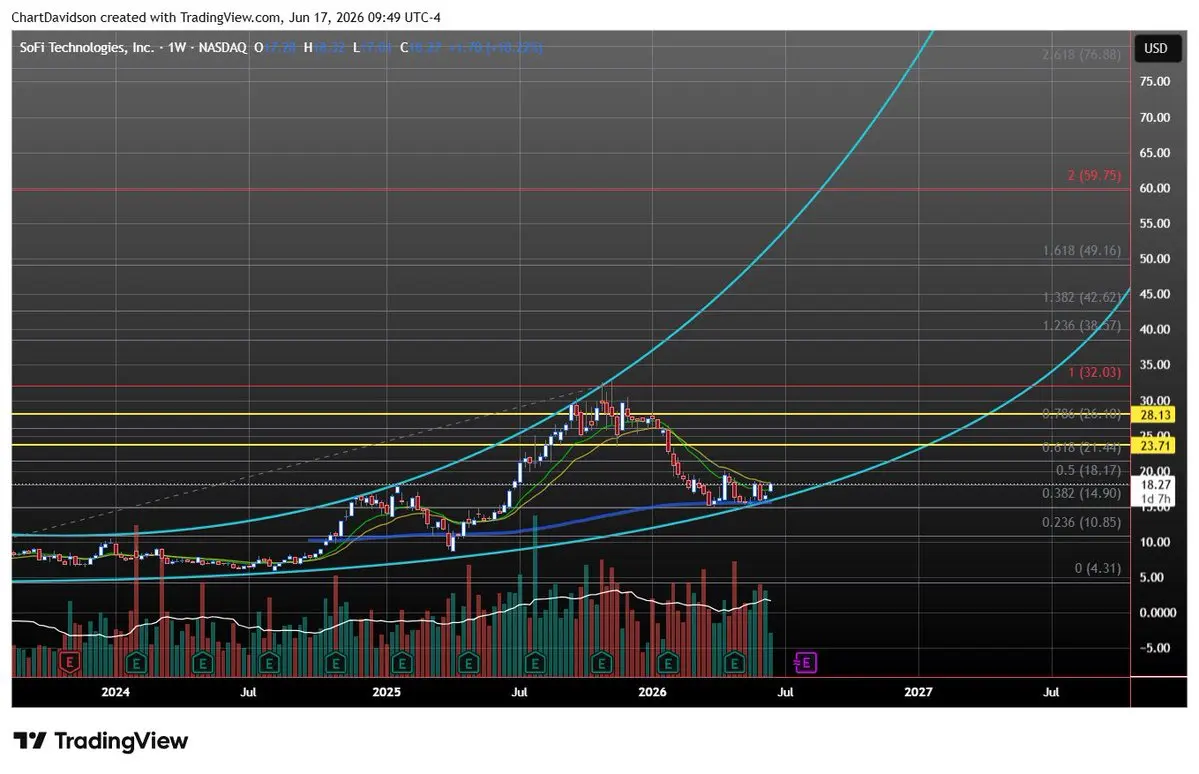Click the Fibonacci label 2.618 (76.88)
The height and width of the screenshot is (774, 1199).
click(x=1082, y=55)
